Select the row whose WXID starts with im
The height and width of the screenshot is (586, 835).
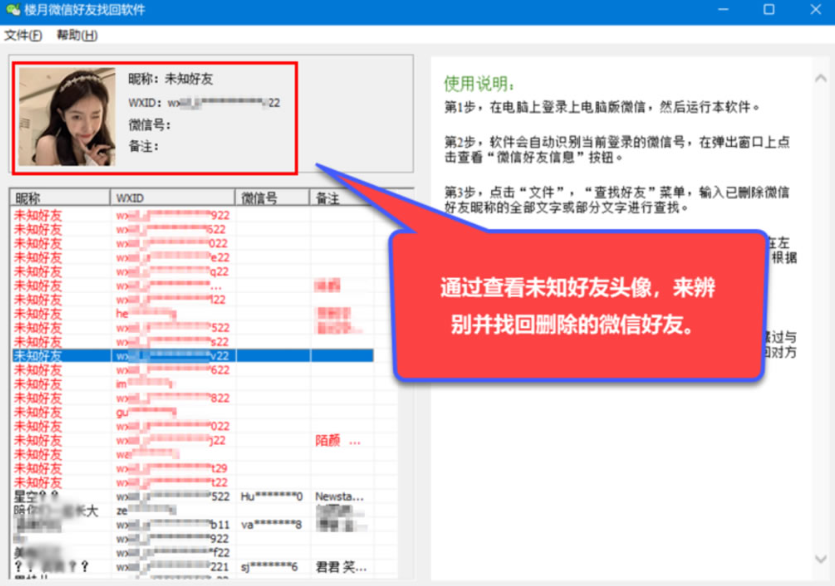click(x=192, y=384)
